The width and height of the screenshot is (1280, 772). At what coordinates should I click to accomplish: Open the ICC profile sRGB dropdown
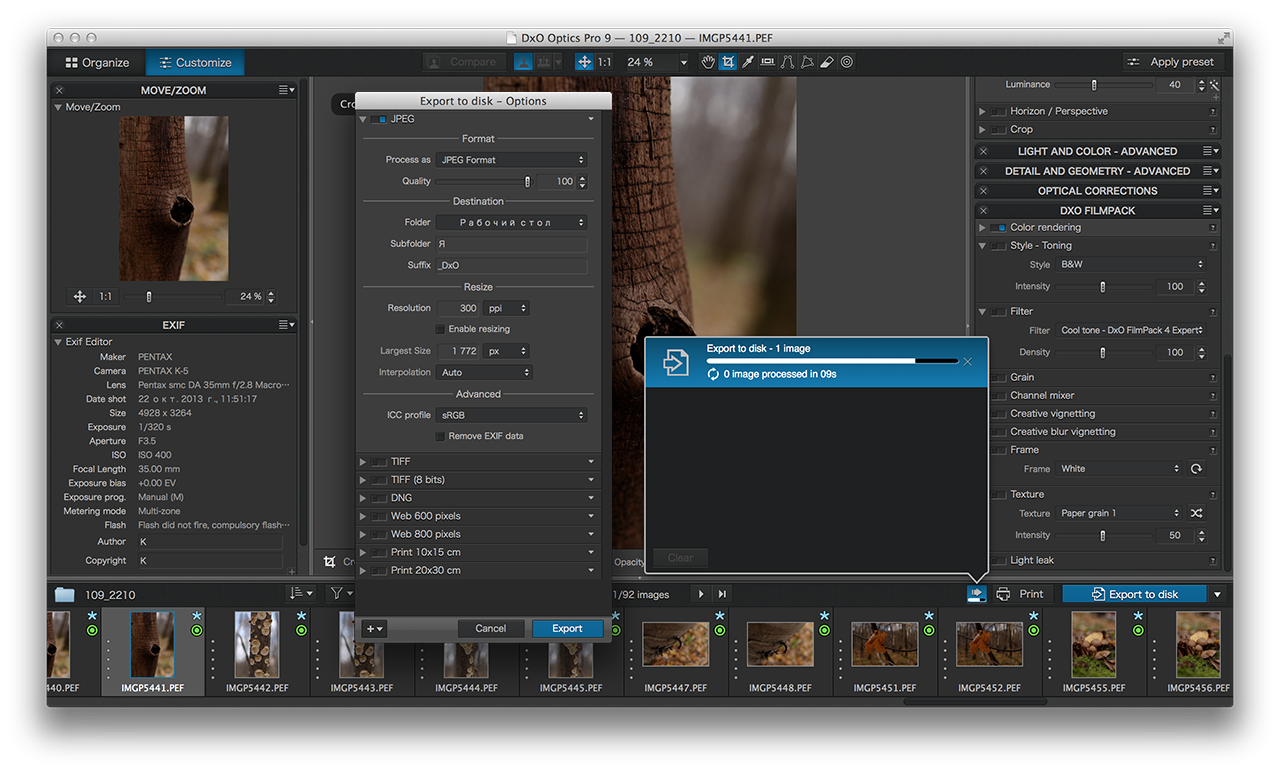(x=512, y=415)
